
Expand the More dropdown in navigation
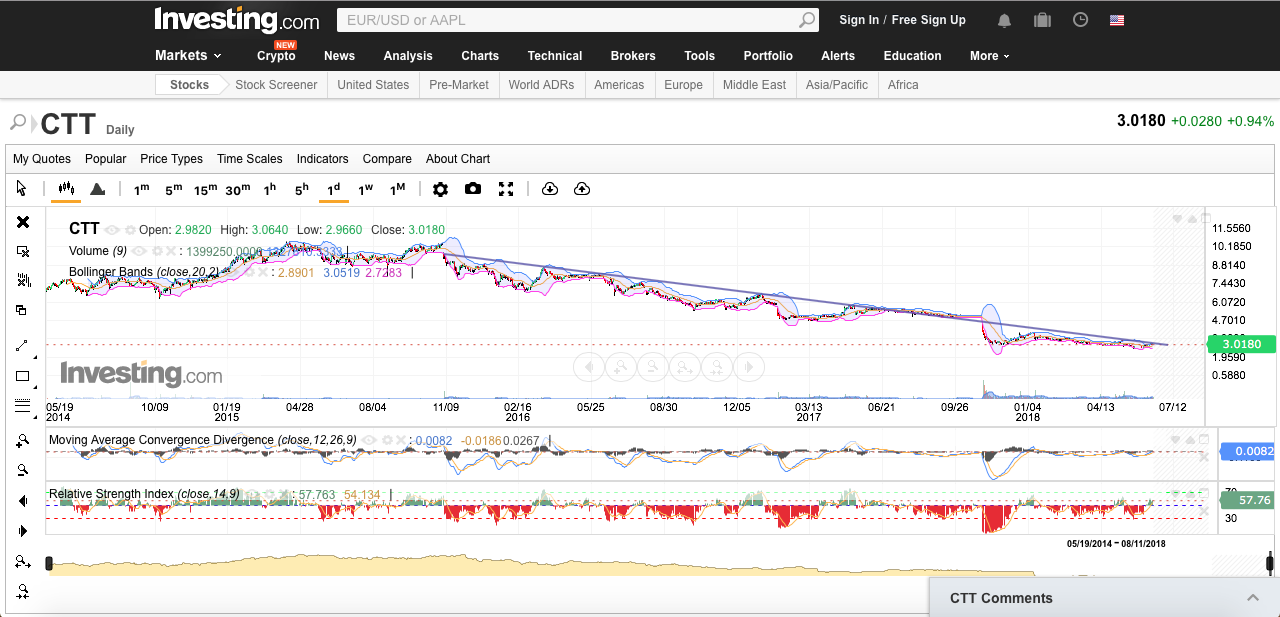(989, 56)
